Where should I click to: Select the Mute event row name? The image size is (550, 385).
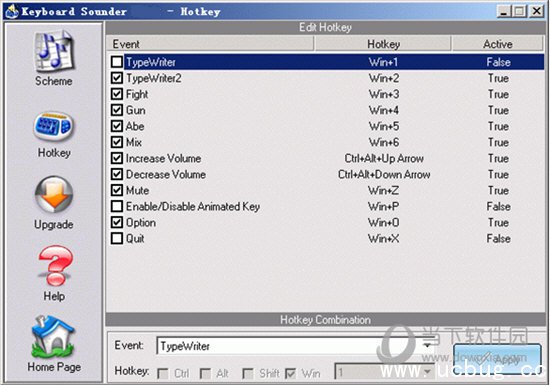pos(138,190)
